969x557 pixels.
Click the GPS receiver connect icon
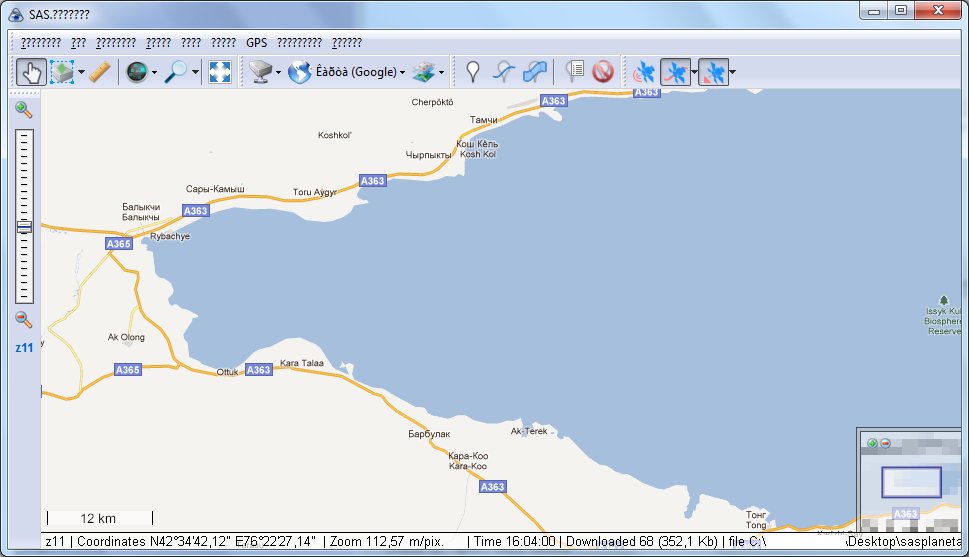(643, 72)
